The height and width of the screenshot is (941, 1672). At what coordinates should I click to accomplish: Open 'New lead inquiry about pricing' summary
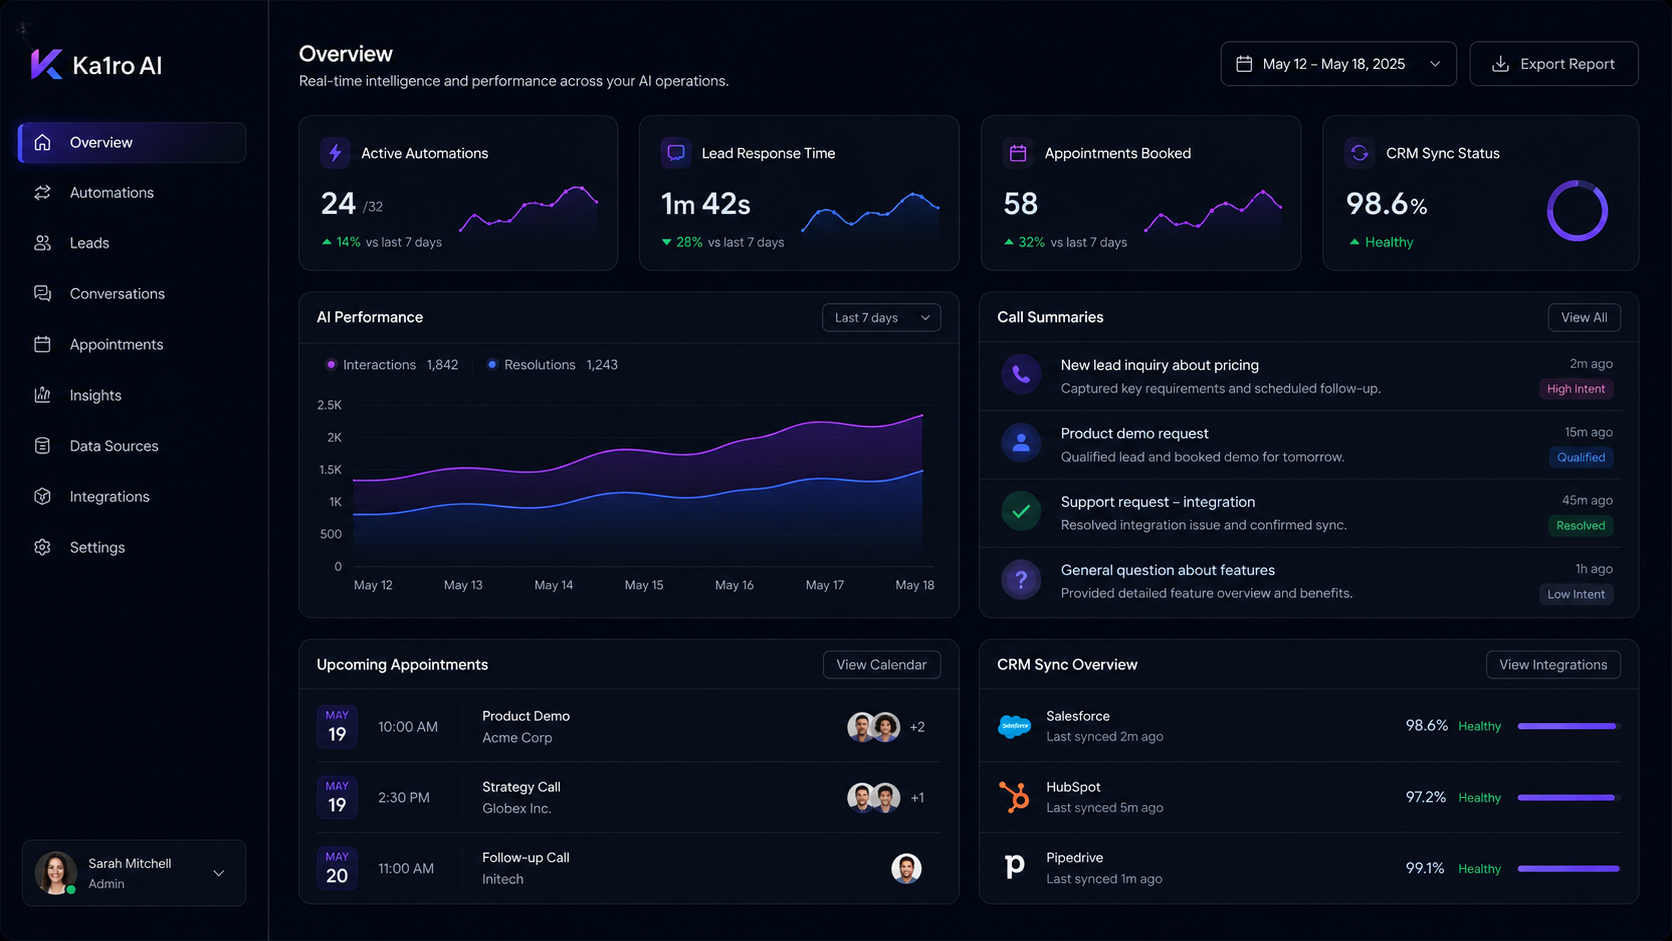(x=1308, y=376)
